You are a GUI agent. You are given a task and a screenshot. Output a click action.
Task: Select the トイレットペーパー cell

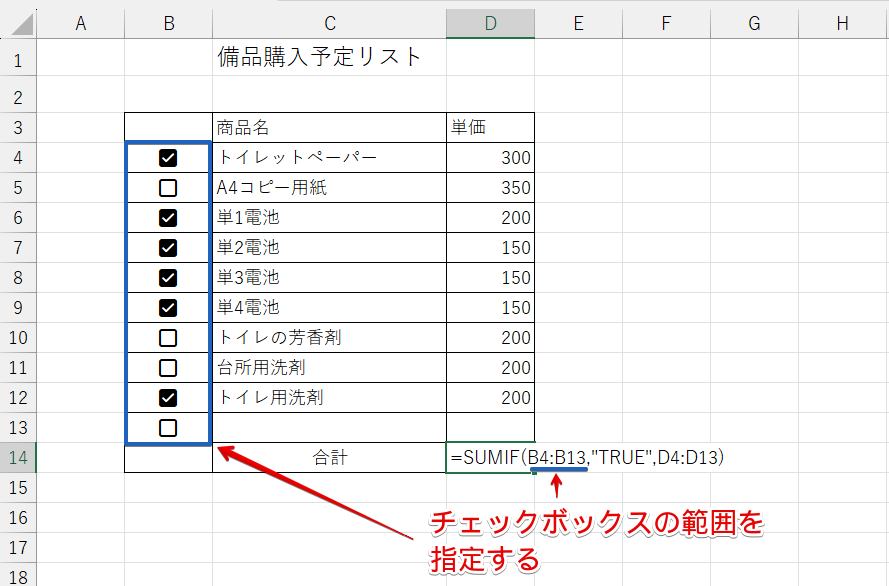[x=329, y=158]
